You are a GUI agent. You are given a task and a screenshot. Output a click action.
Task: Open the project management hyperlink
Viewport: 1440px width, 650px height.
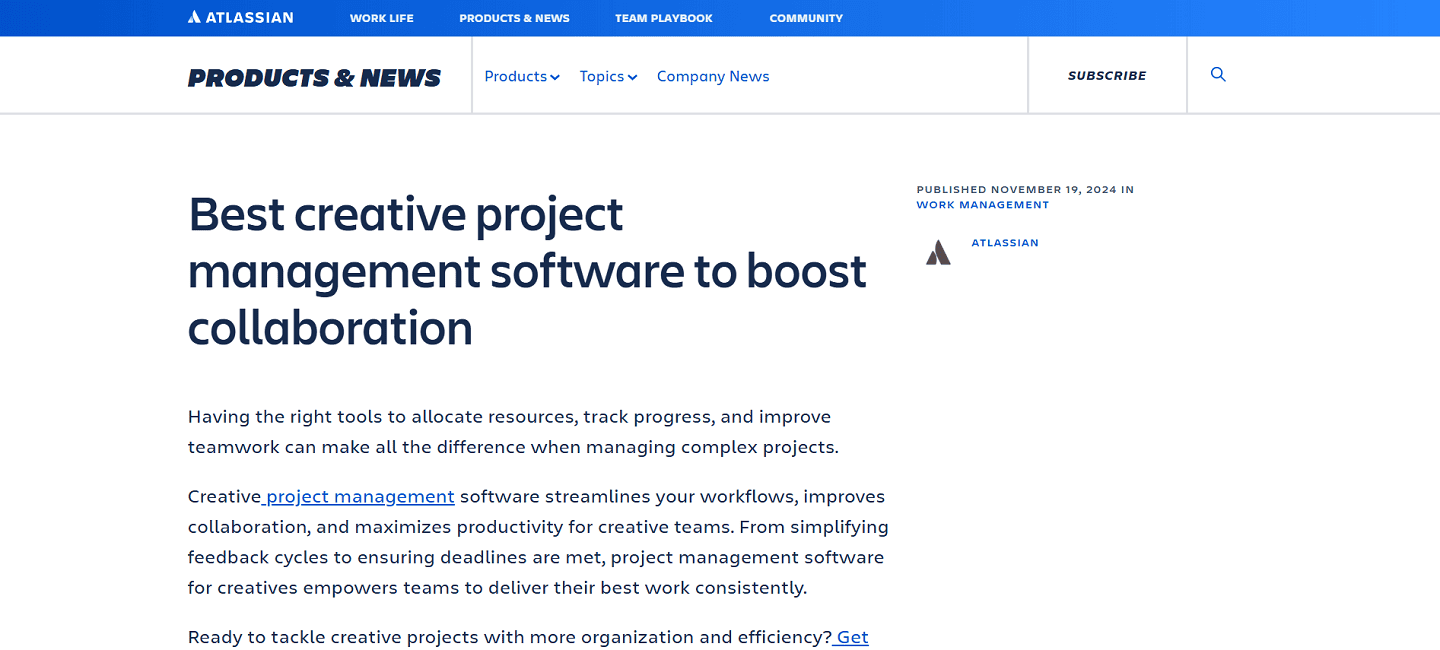(357, 496)
